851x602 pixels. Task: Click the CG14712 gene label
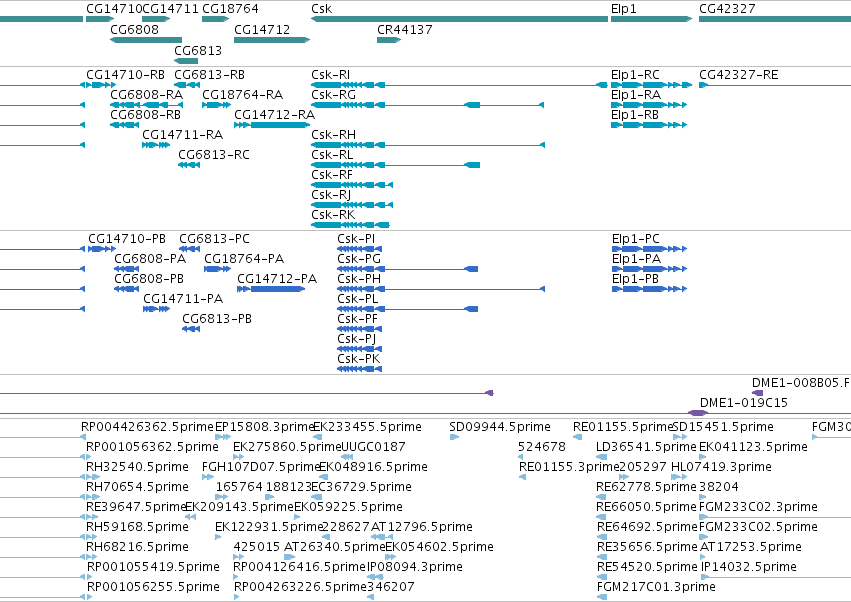point(262,29)
